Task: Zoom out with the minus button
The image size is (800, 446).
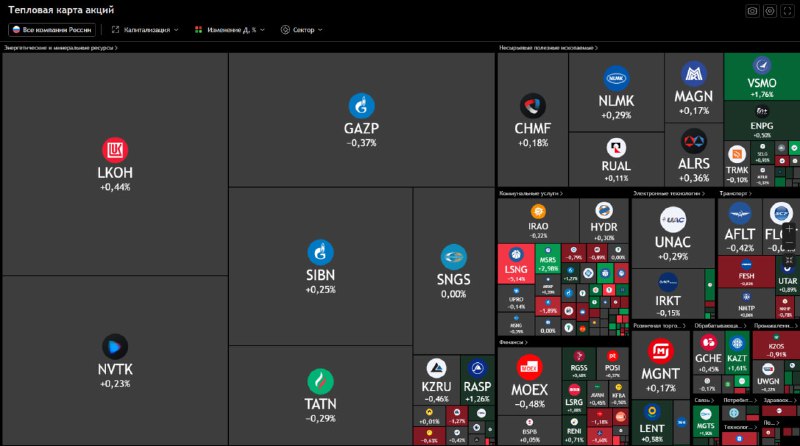Action: point(789,243)
